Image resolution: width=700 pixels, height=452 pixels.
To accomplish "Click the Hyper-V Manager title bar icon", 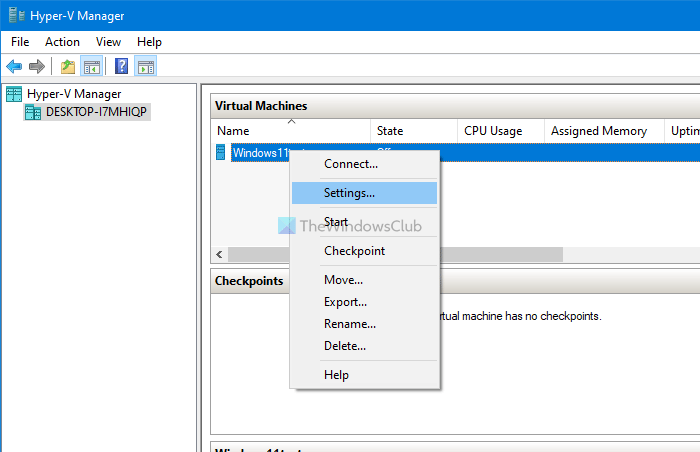I will point(17,15).
